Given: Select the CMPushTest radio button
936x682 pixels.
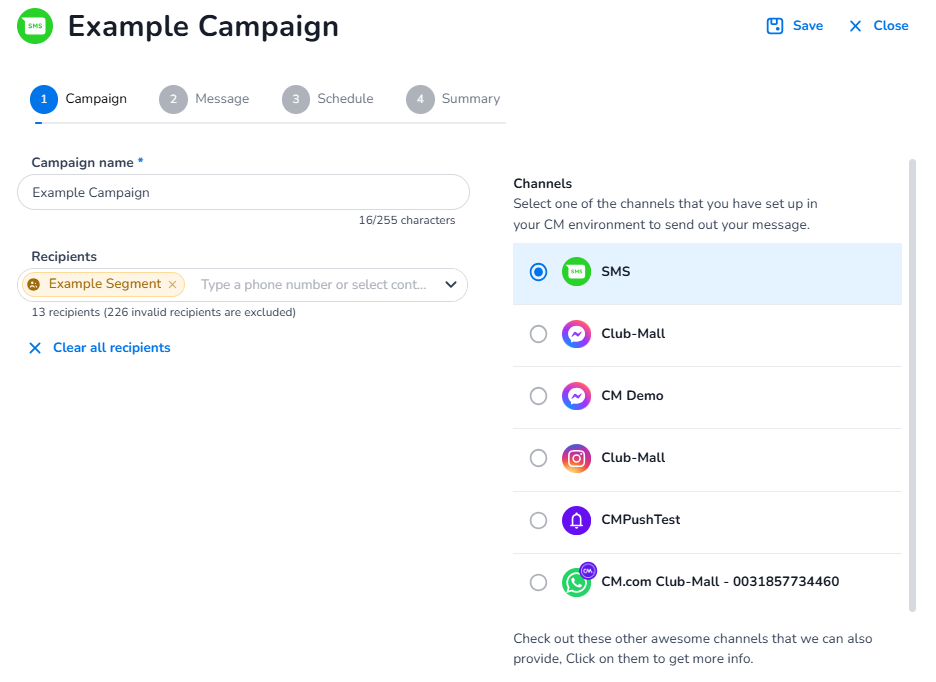Looking at the screenshot, I should pyautogui.click(x=539, y=520).
